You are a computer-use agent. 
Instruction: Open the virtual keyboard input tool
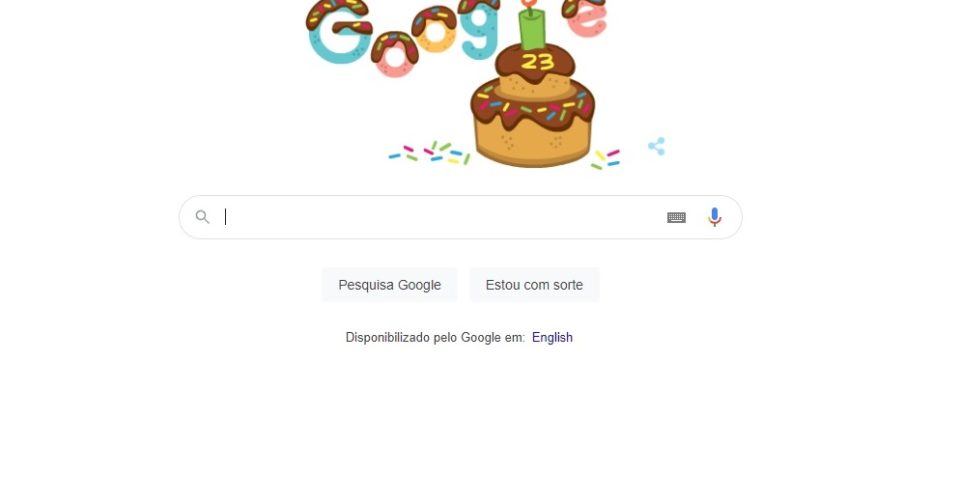click(x=676, y=217)
